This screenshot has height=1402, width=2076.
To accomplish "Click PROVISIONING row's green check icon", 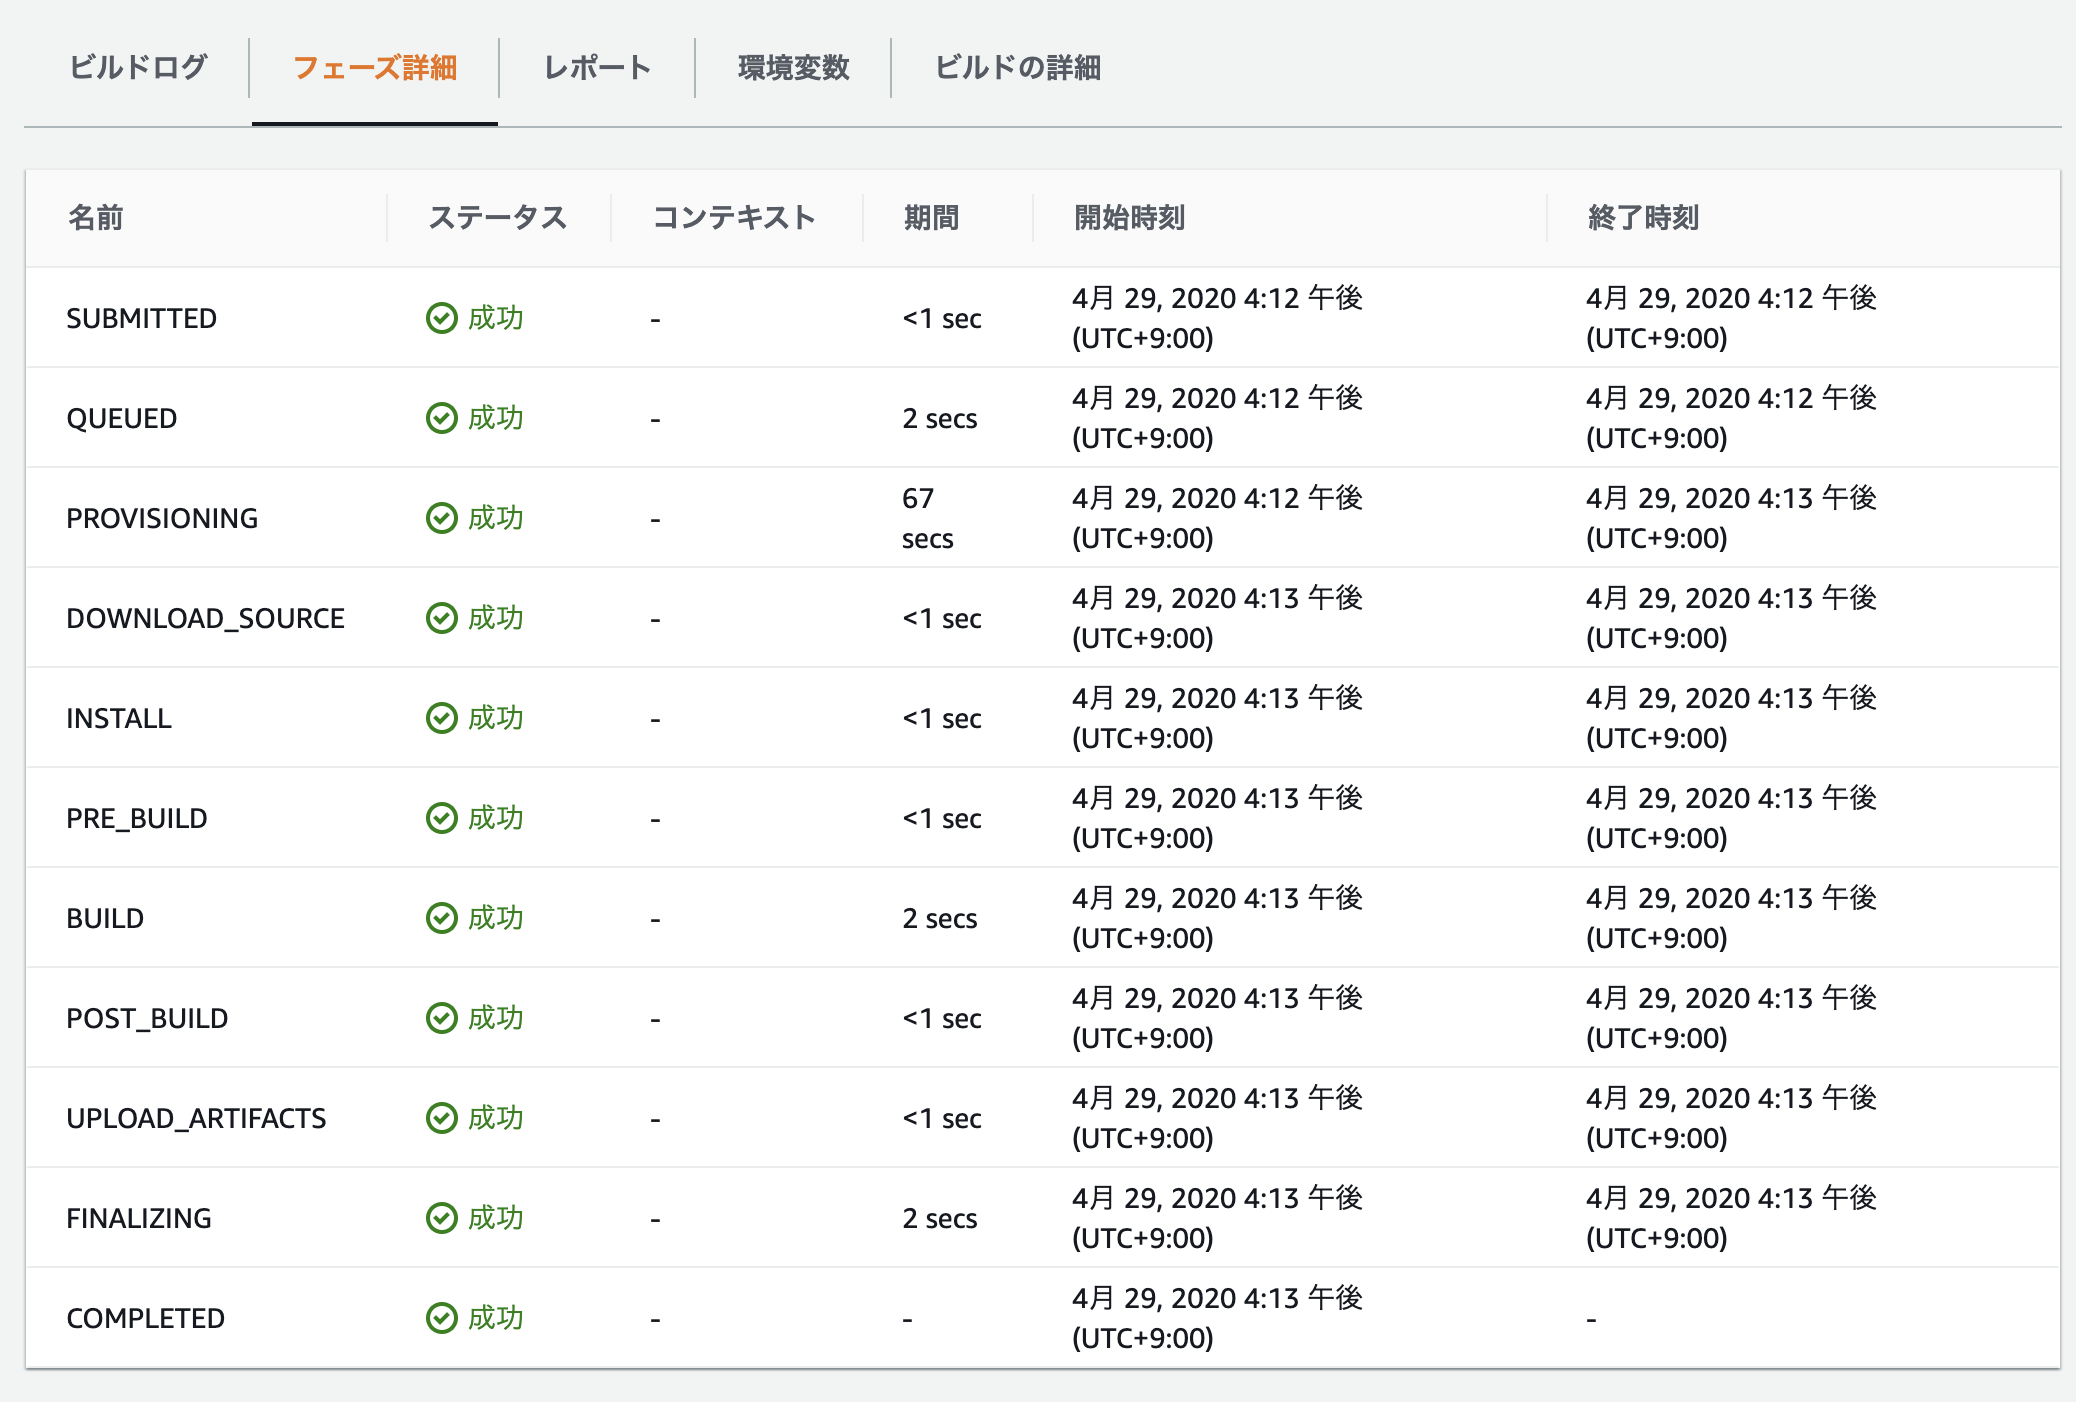I will click(441, 518).
